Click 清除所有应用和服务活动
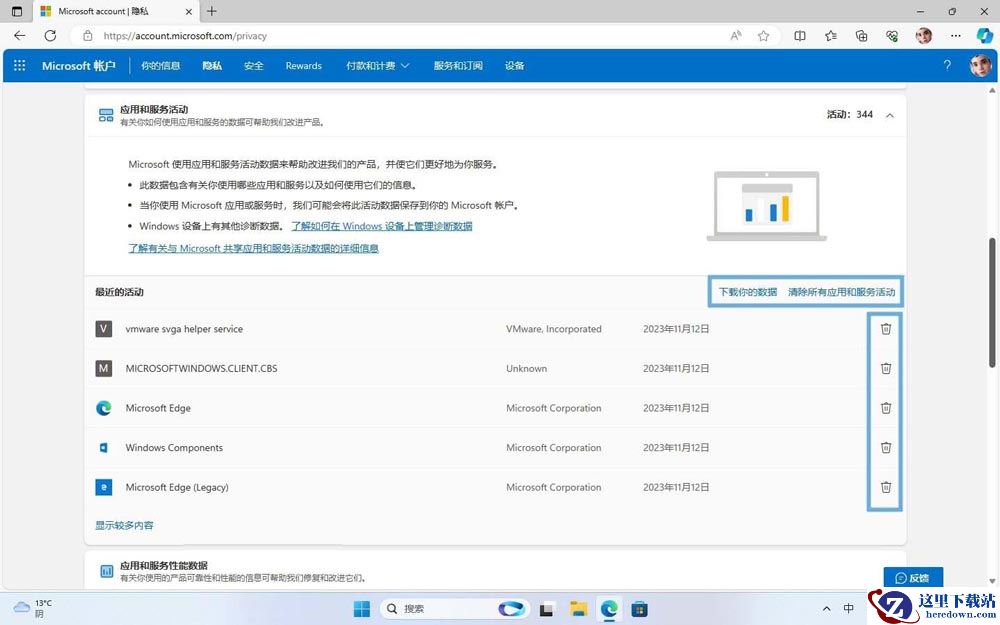Image resolution: width=1000 pixels, height=625 pixels. pos(842,292)
